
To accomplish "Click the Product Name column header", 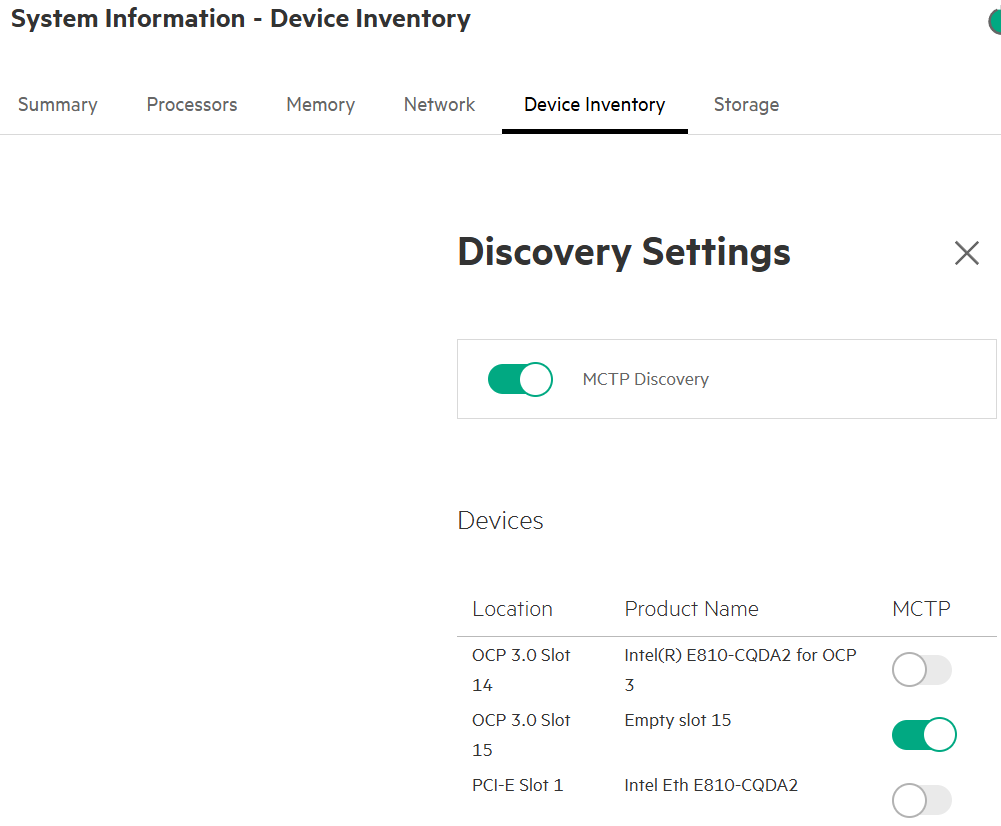I will tap(691, 608).
